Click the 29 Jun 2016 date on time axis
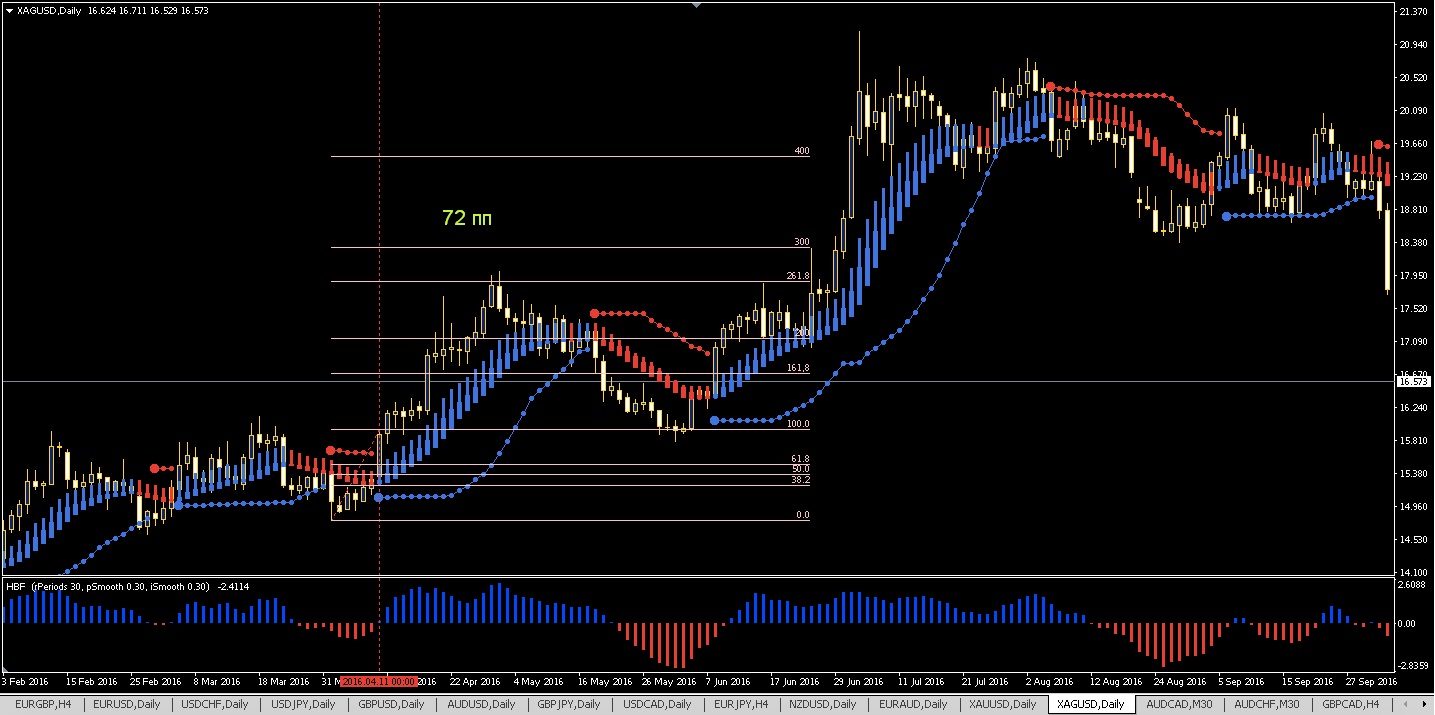 coord(859,681)
